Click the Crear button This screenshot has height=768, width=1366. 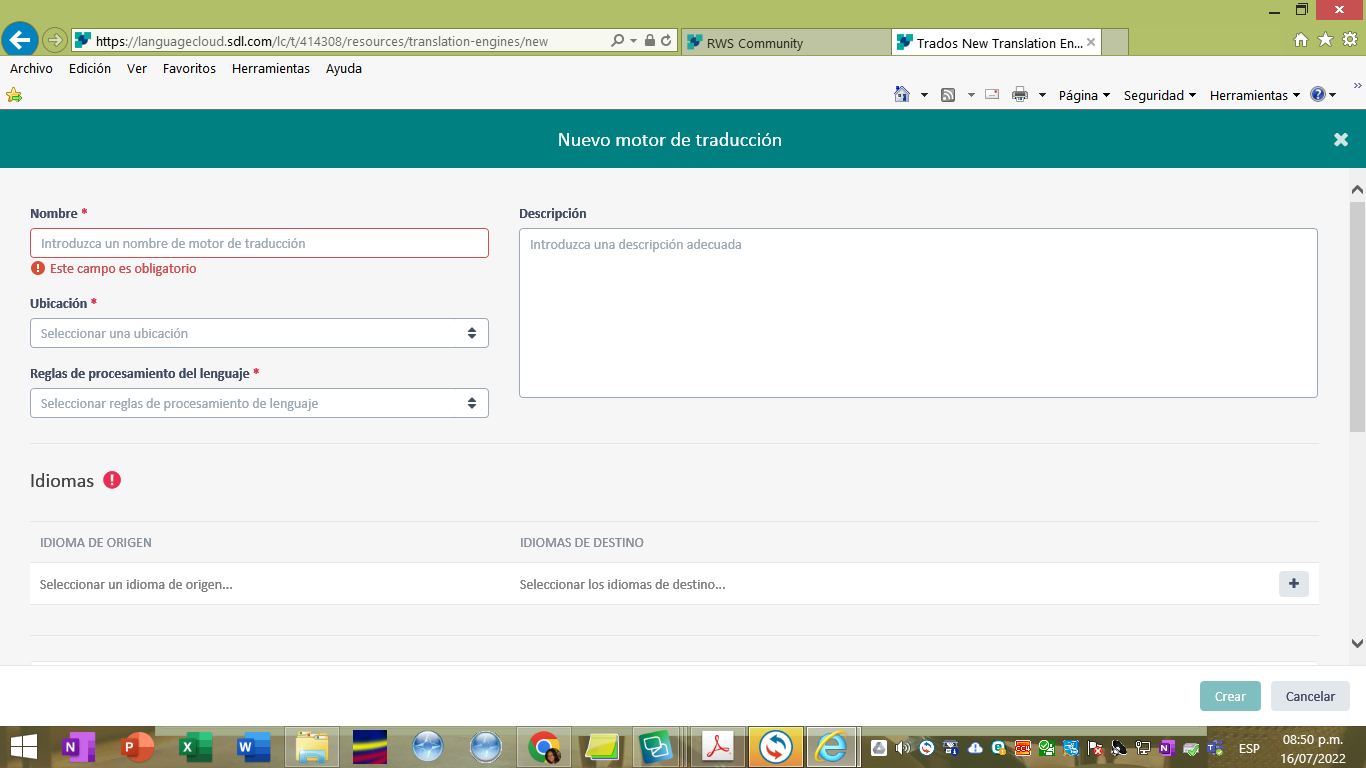click(x=1230, y=696)
